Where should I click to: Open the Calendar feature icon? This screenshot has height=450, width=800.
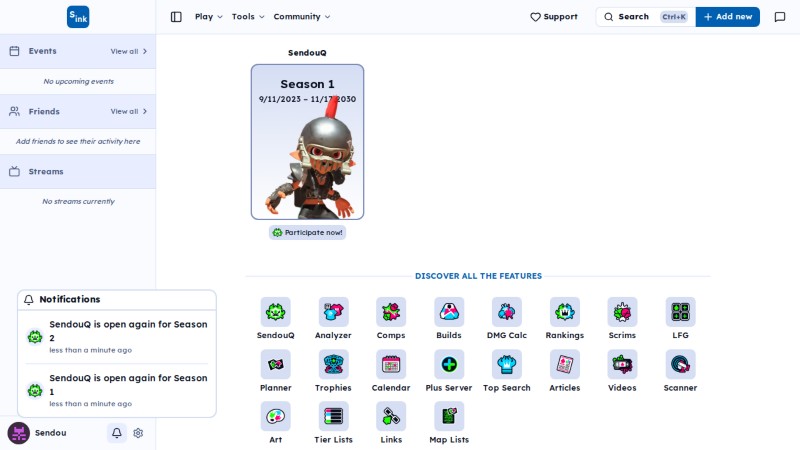point(391,364)
